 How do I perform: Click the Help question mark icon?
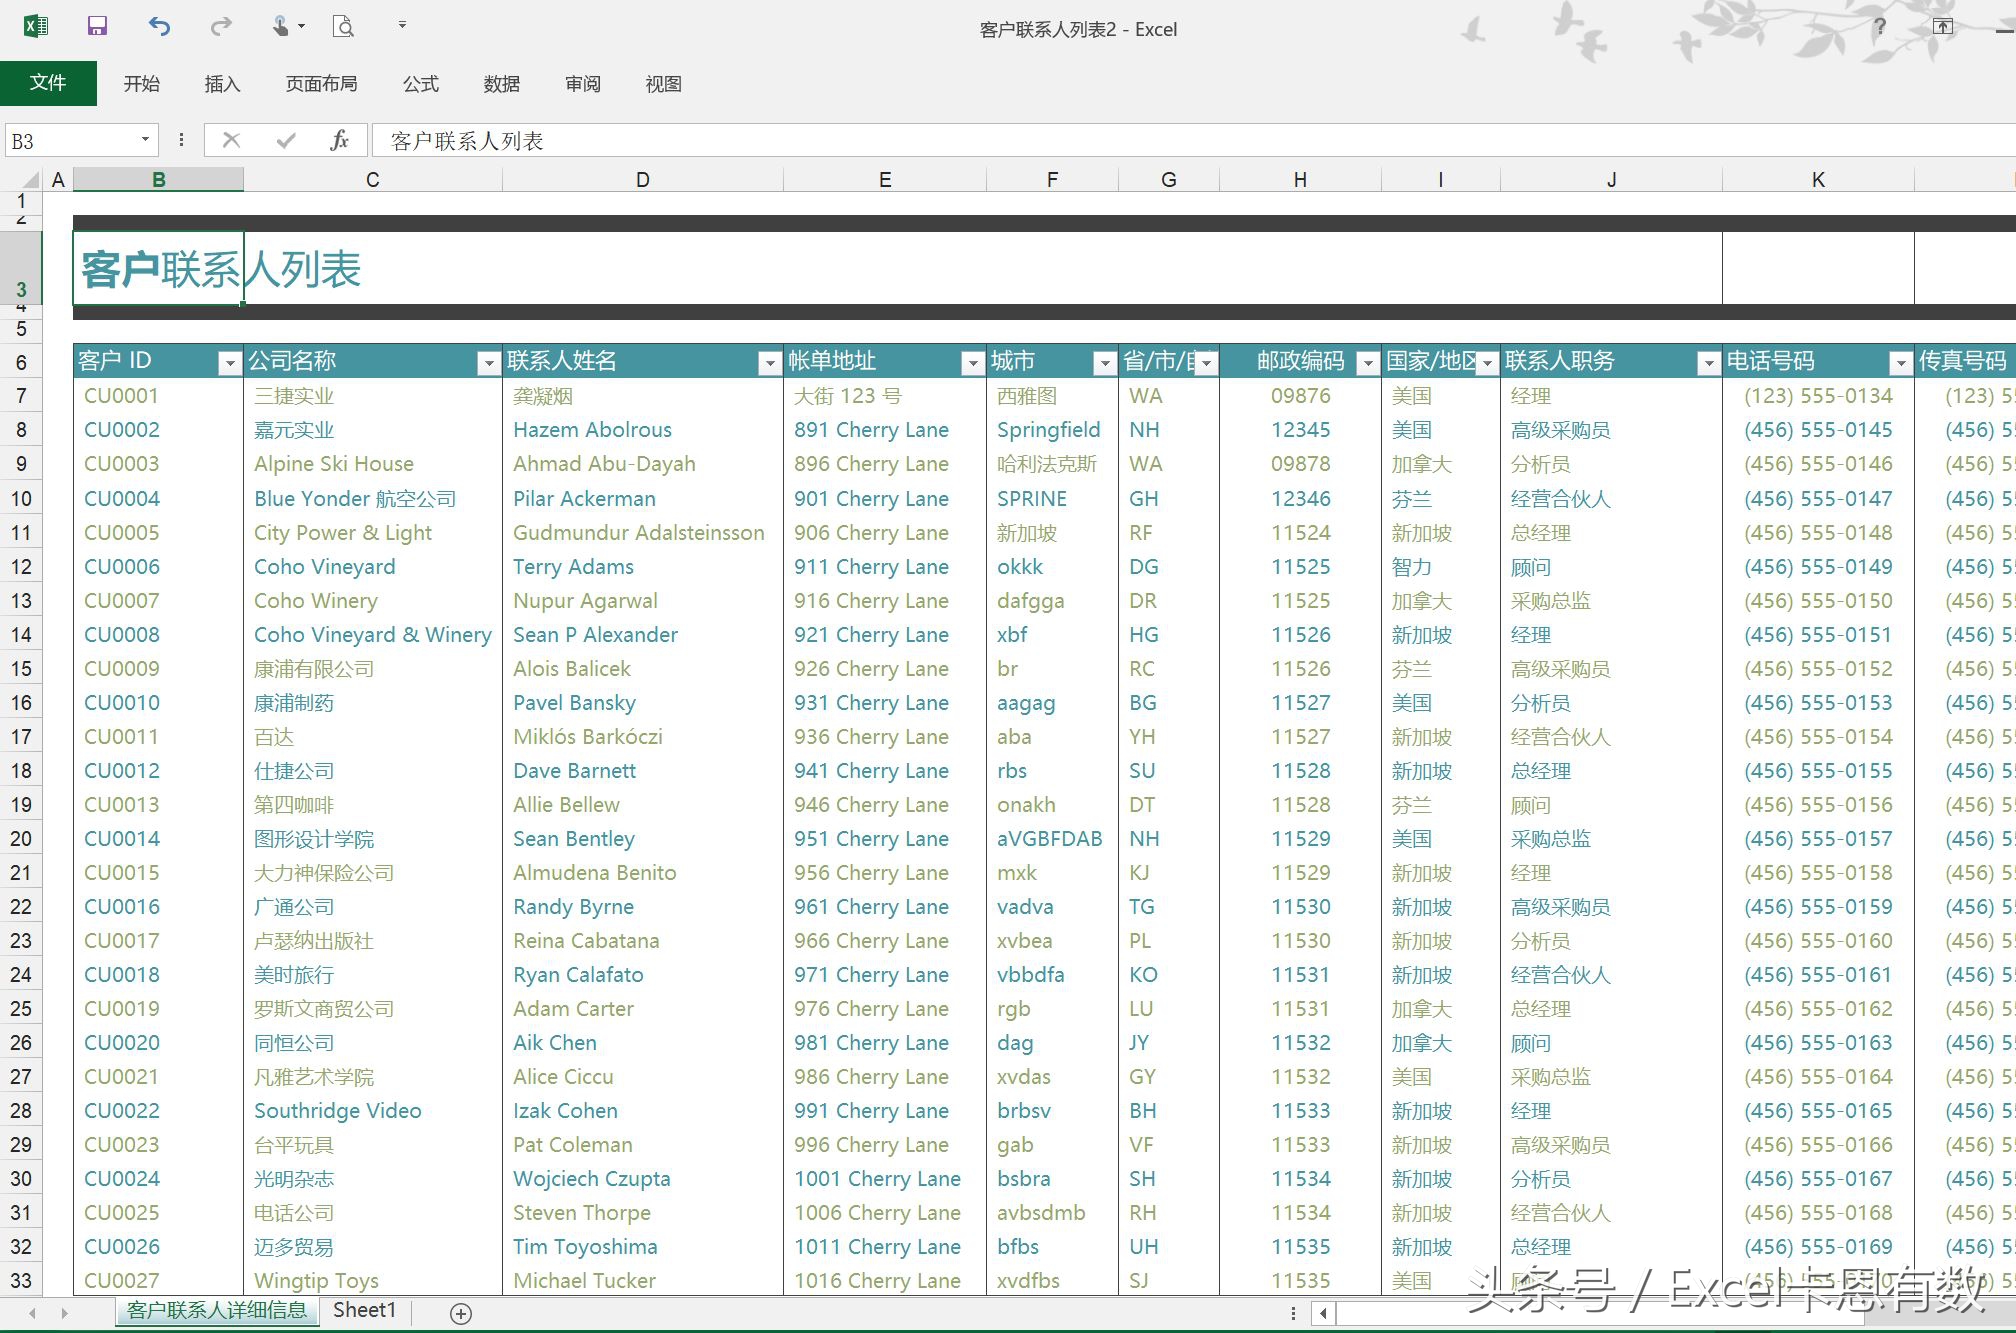click(1880, 27)
